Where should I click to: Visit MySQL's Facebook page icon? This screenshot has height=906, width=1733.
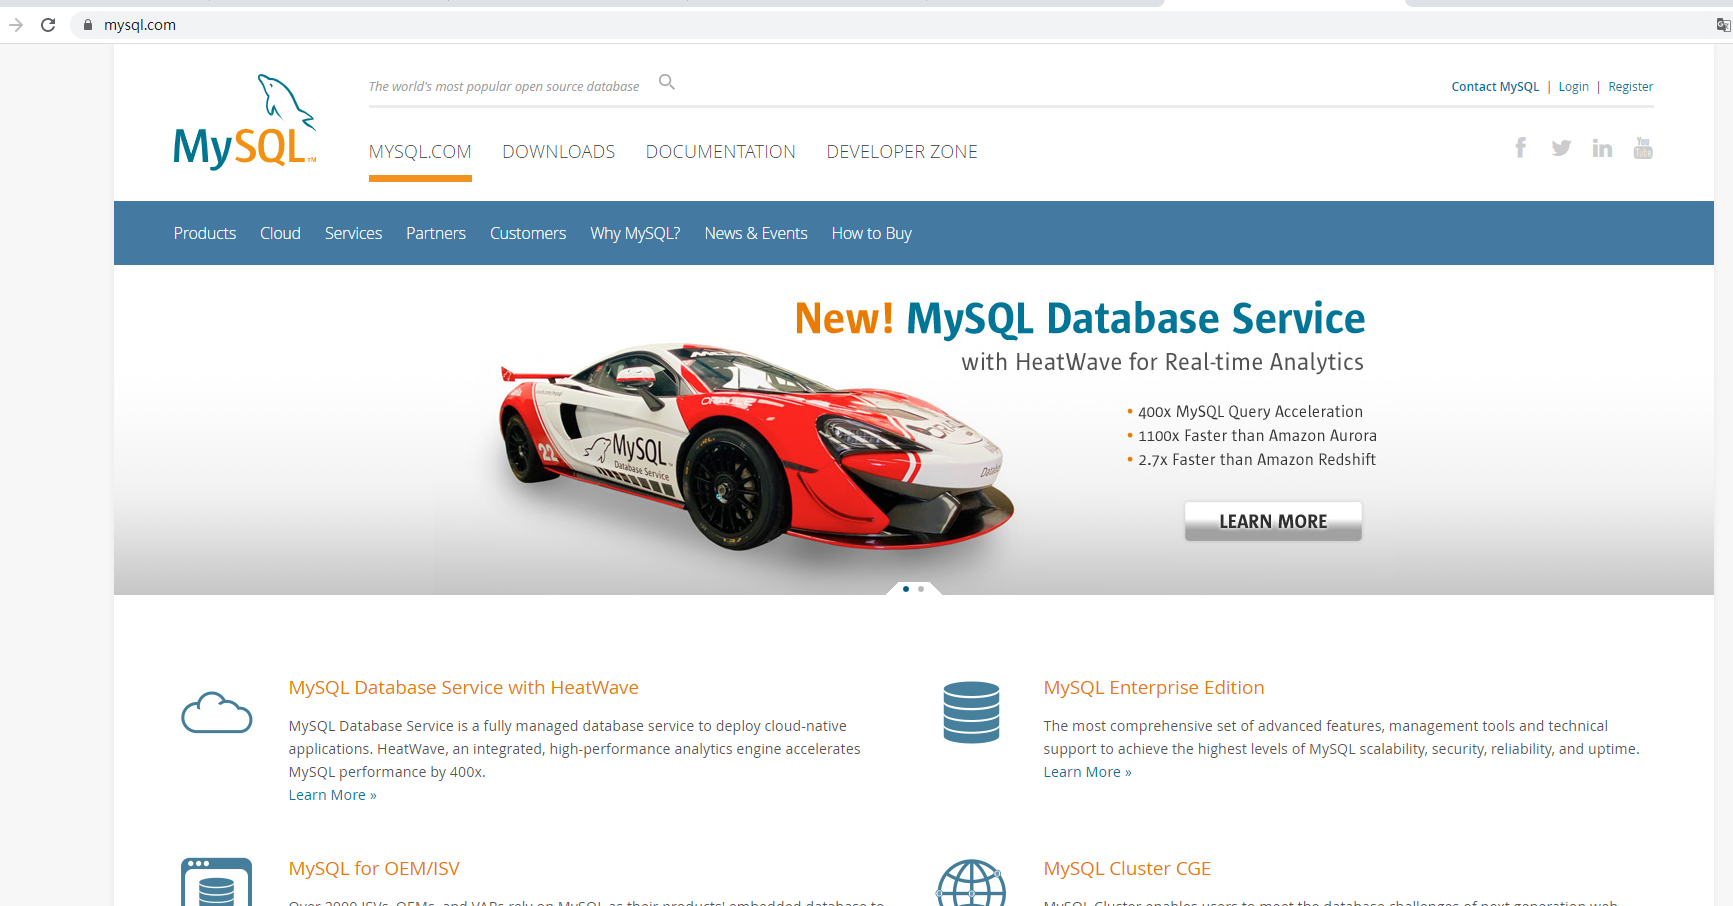point(1520,147)
